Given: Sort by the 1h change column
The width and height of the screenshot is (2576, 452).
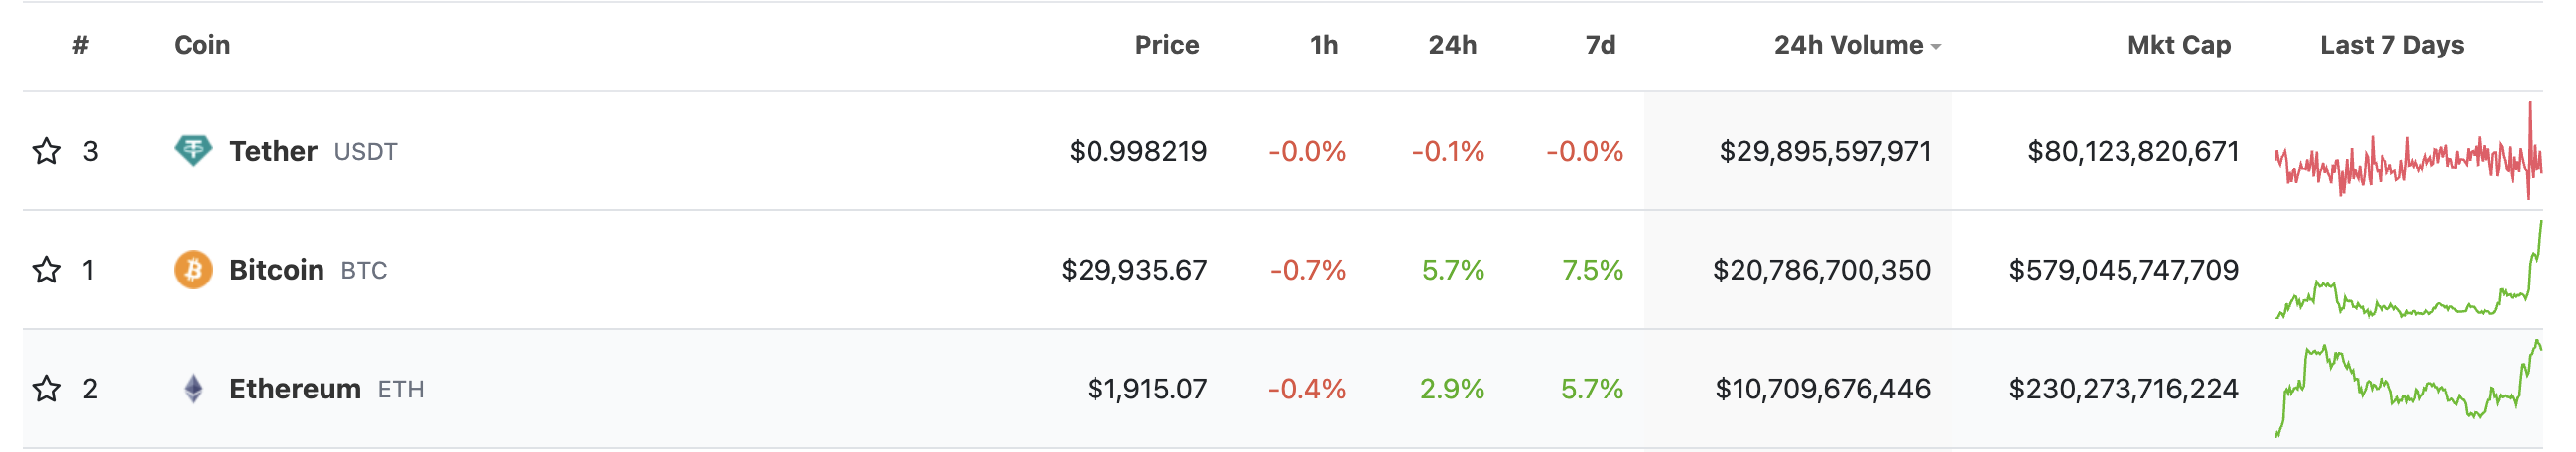Looking at the screenshot, I should (1323, 45).
